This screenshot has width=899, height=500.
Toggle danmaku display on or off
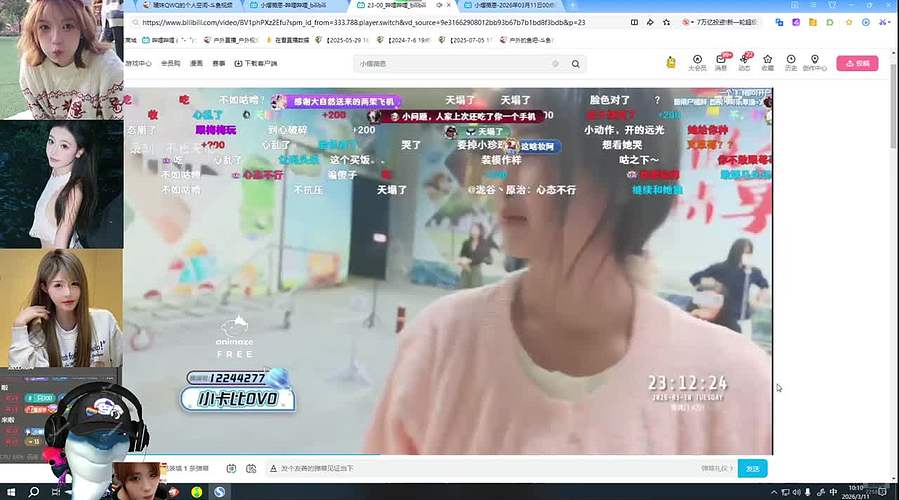pyautogui.click(x=231, y=468)
